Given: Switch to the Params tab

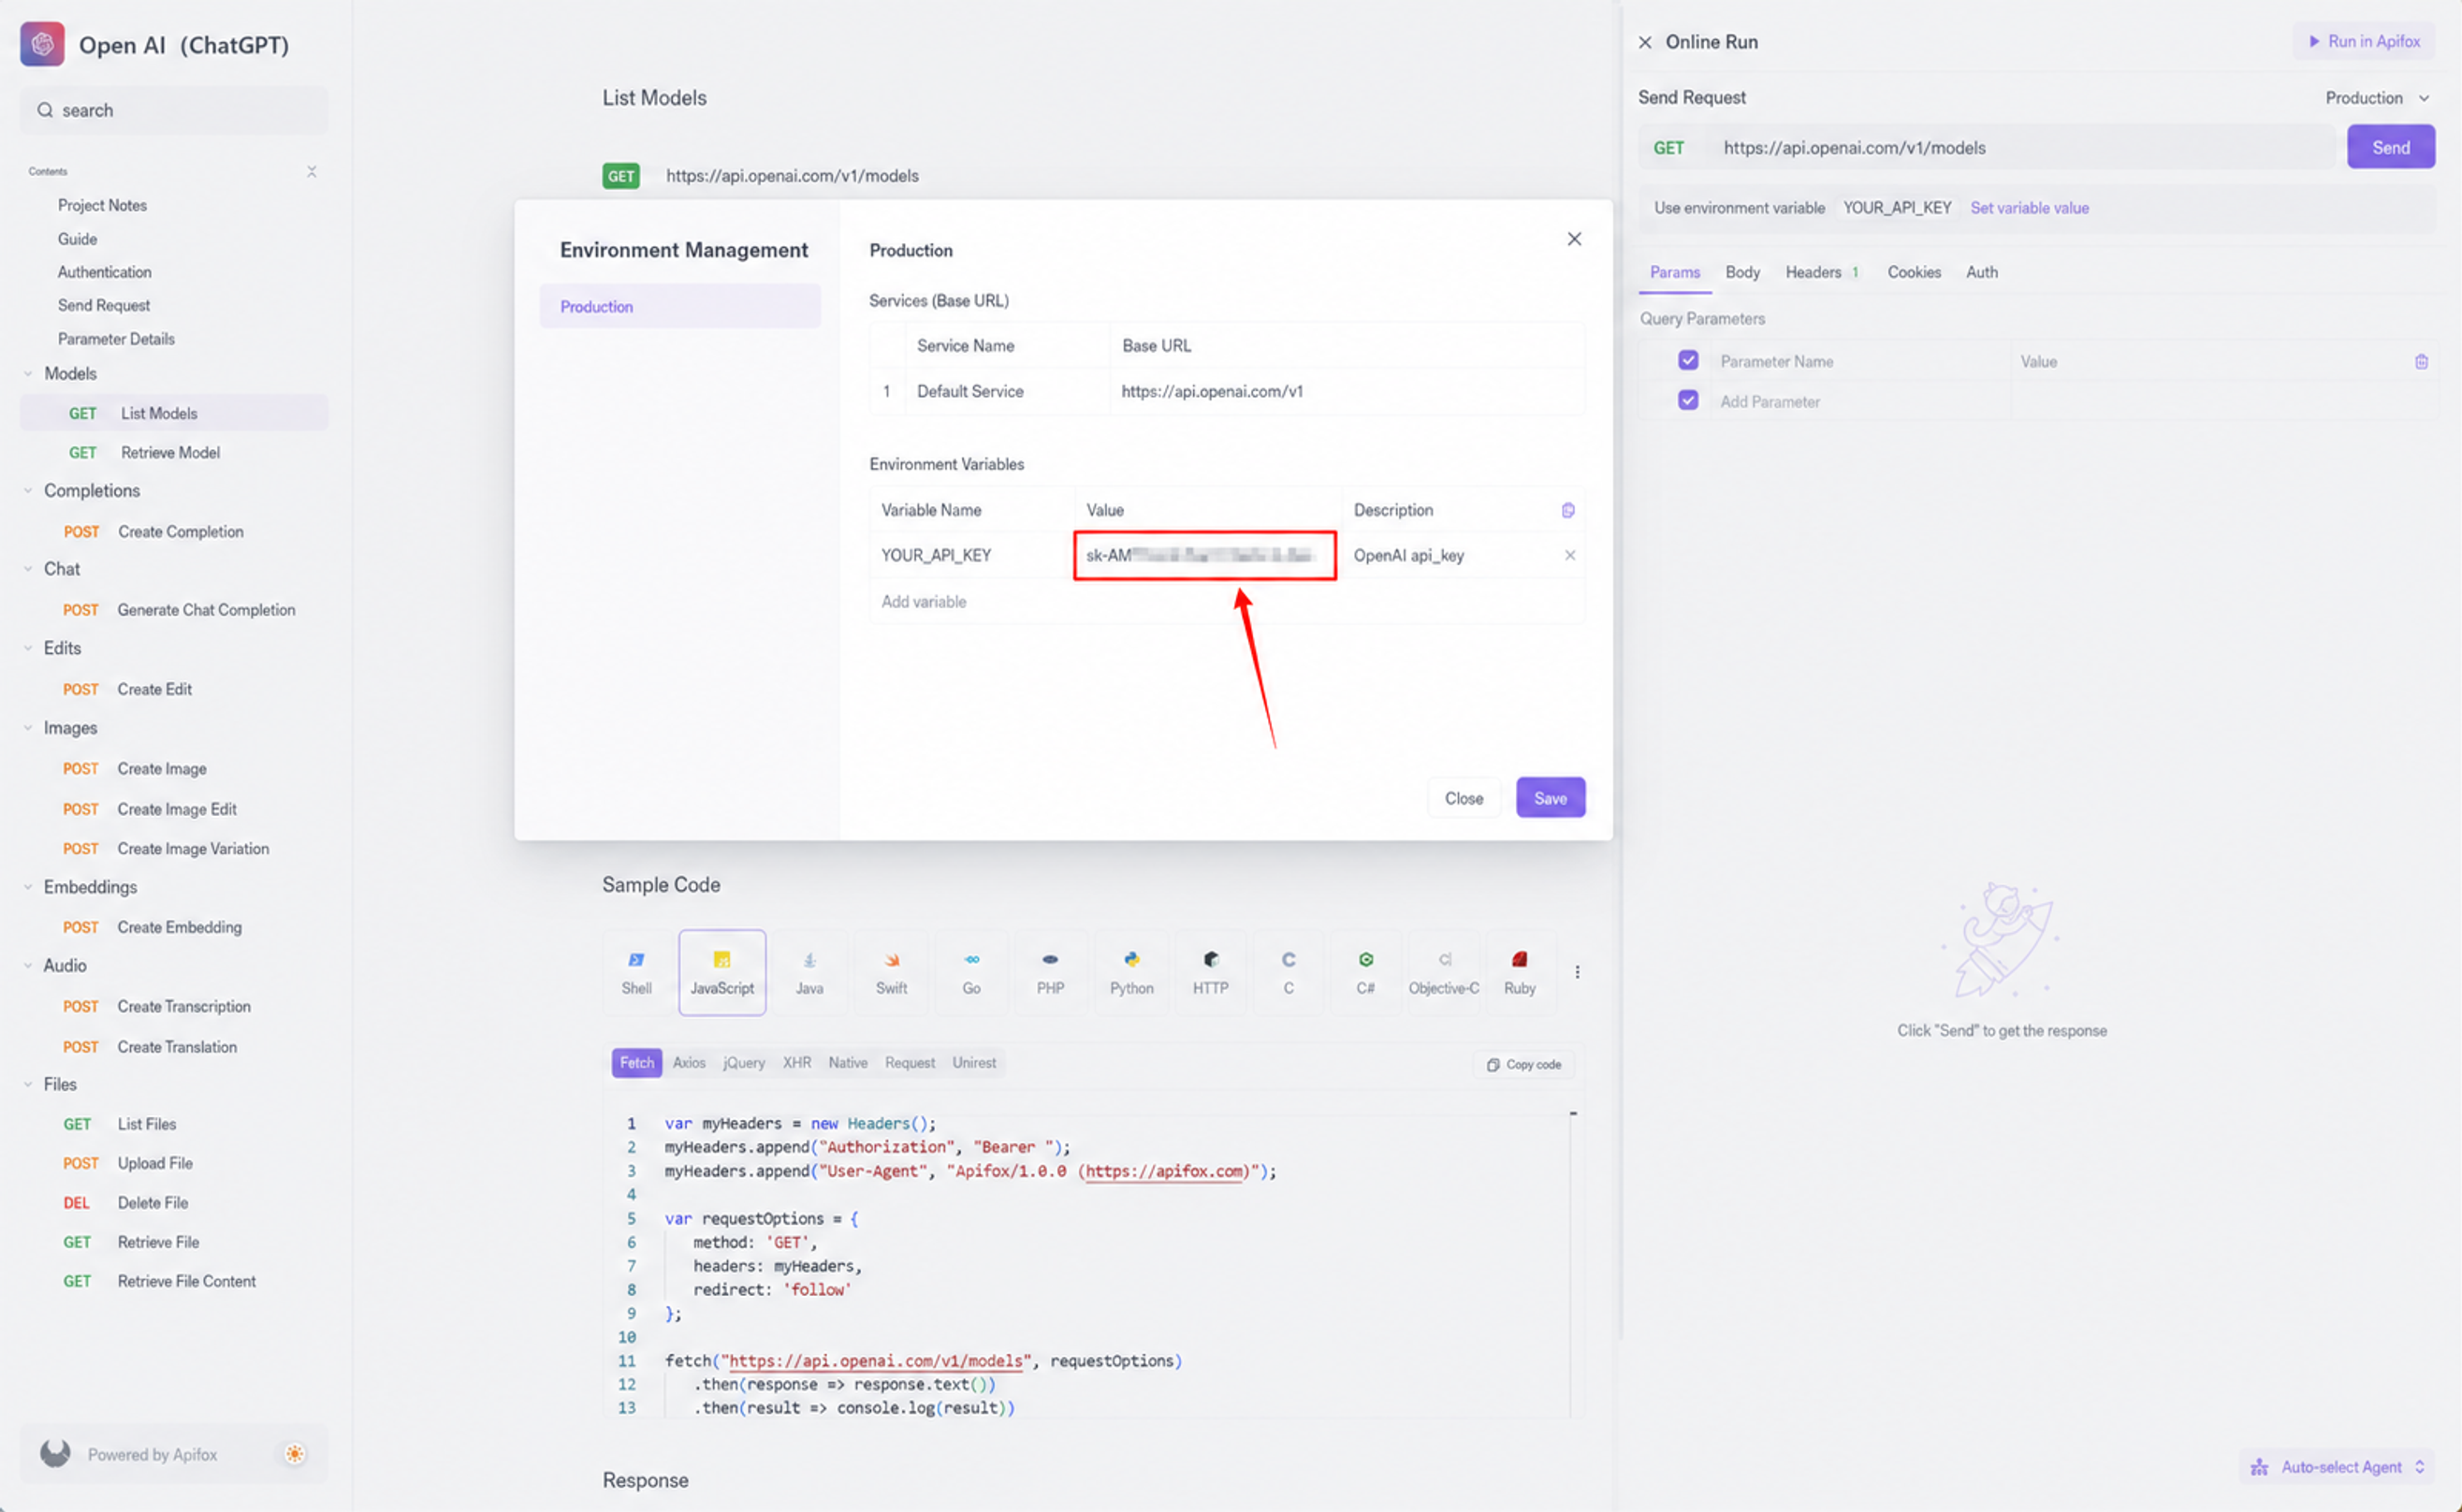Looking at the screenshot, I should 1674,272.
